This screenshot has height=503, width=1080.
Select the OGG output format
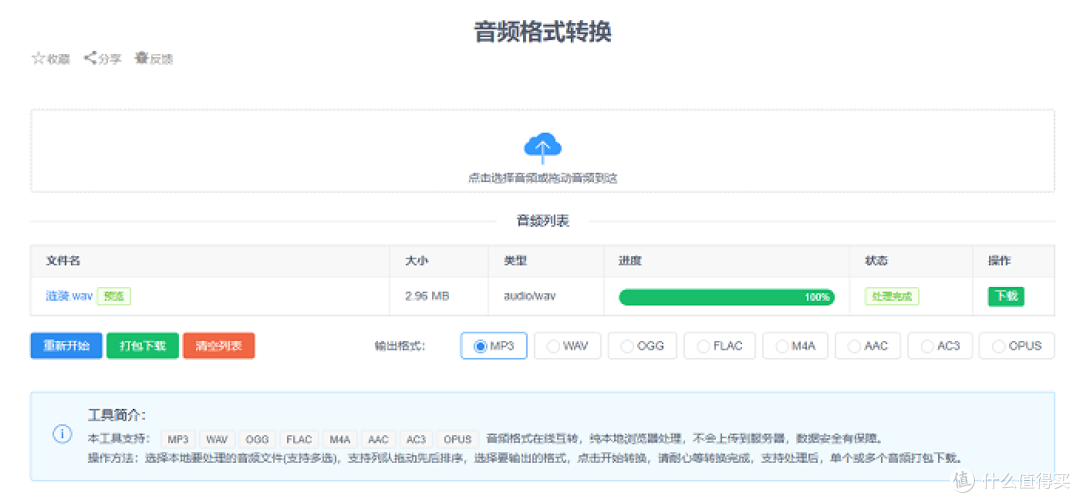642,346
